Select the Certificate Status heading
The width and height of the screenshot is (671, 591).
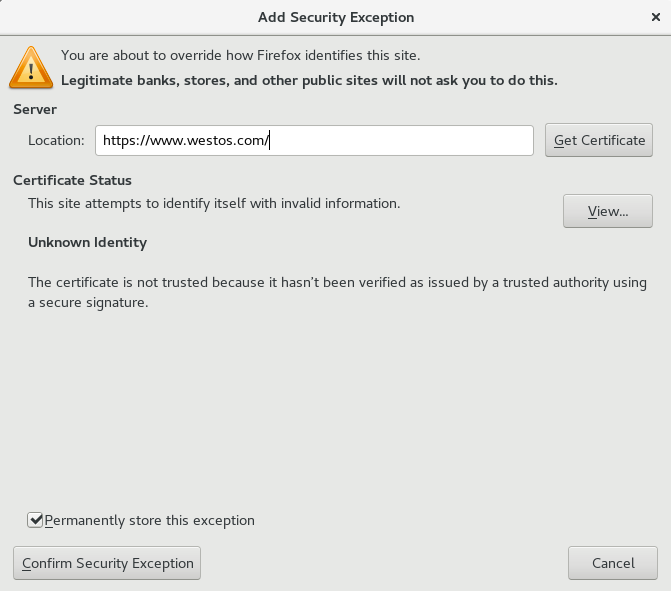(72, 180)
